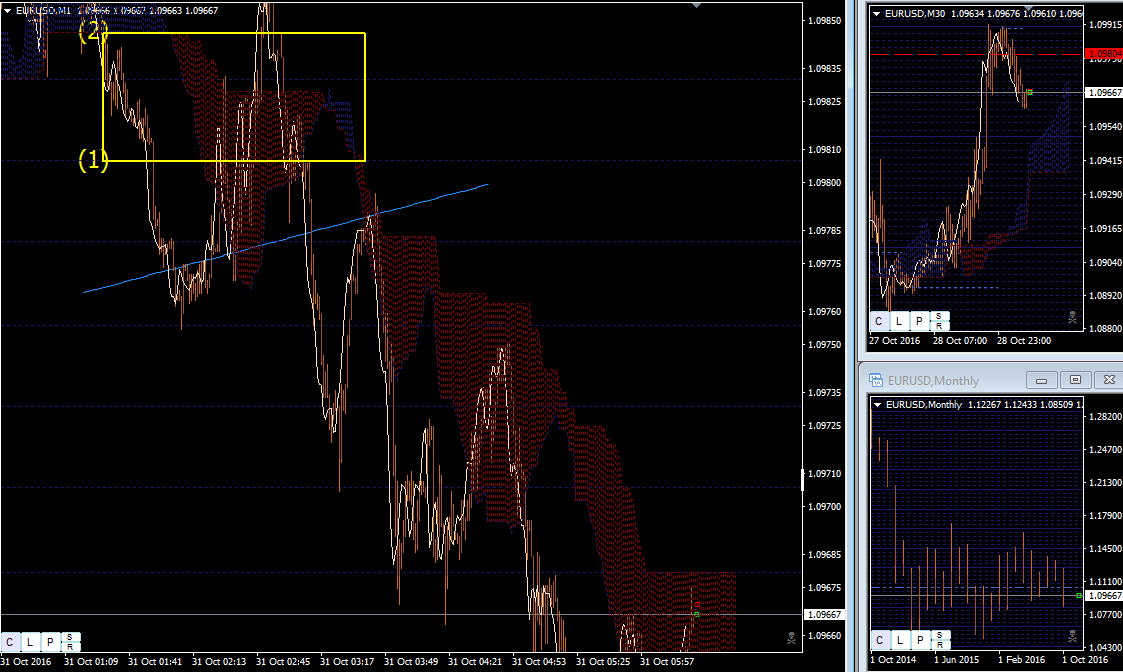Toggle the P button in the M30 chart
The height and width of the screenshot is (672, 1123).
click(x=919, y=321)
